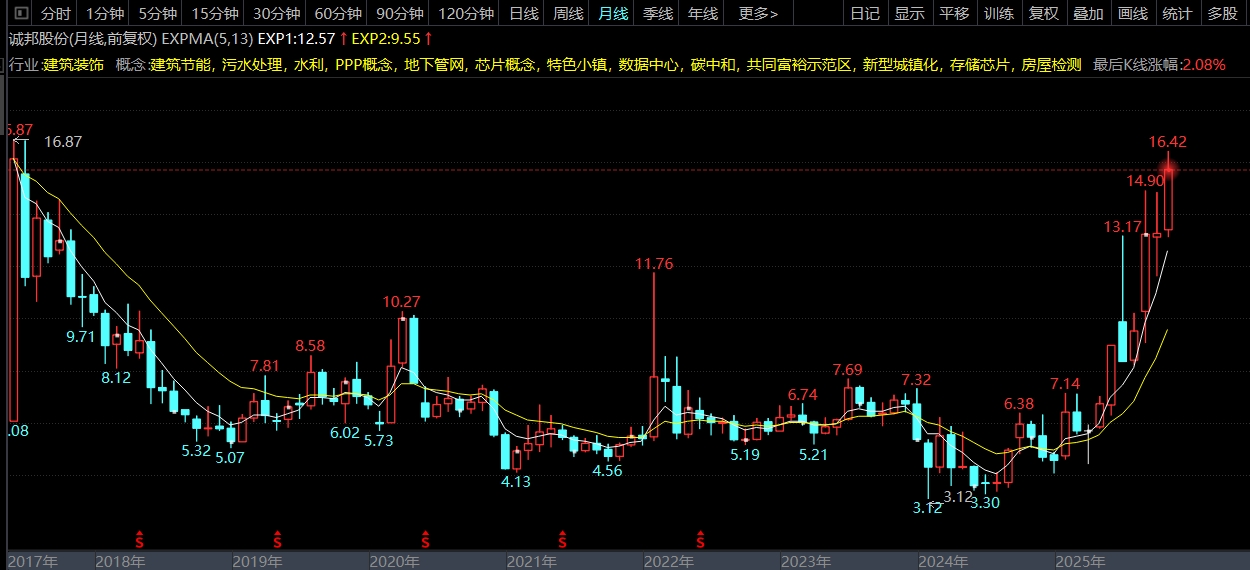Click the EXP2:9.55 indicator value

[x=387, y=38]
